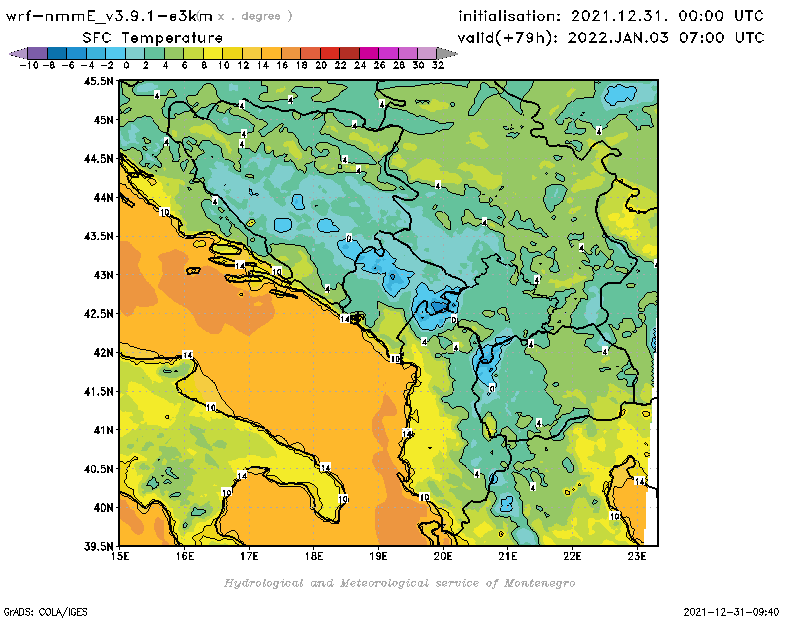This screenshot has width=800, height=618.
Task: Click the '15E' longitude label
Action: (x=120, y=556)
